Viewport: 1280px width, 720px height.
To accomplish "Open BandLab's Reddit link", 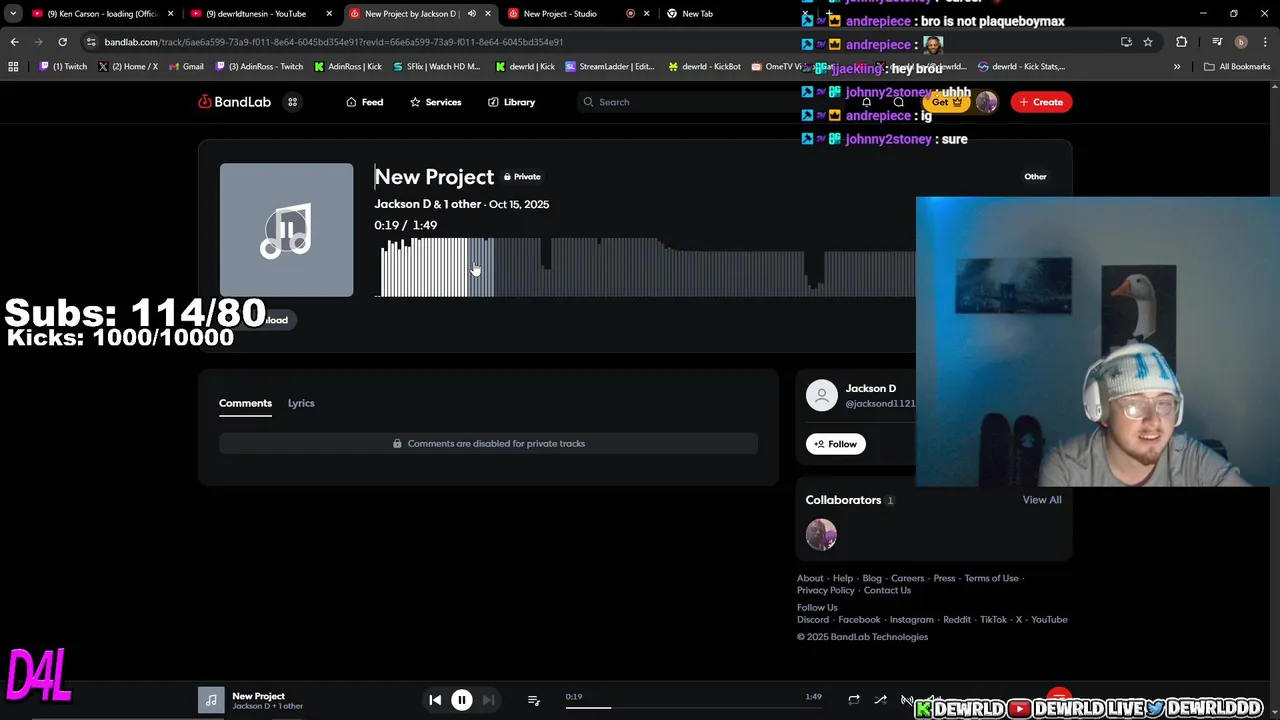I will (x=957, y=619).
